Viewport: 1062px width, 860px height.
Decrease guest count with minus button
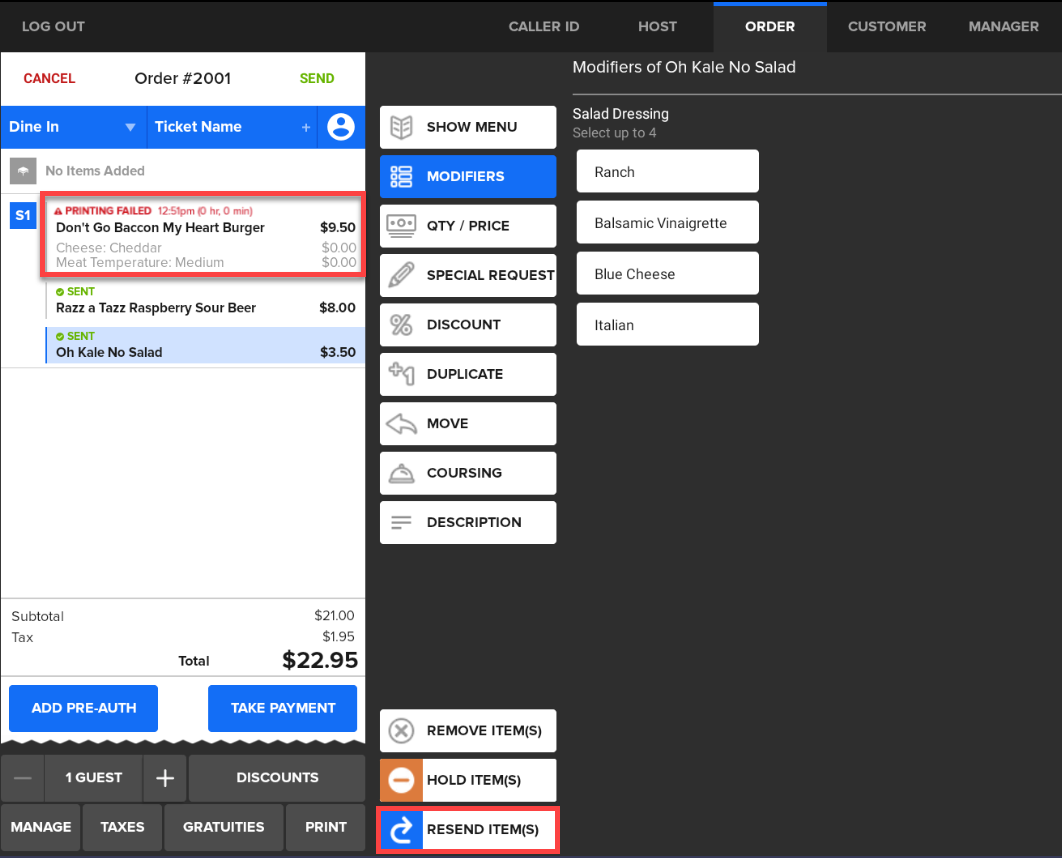(x=23, y=778)
